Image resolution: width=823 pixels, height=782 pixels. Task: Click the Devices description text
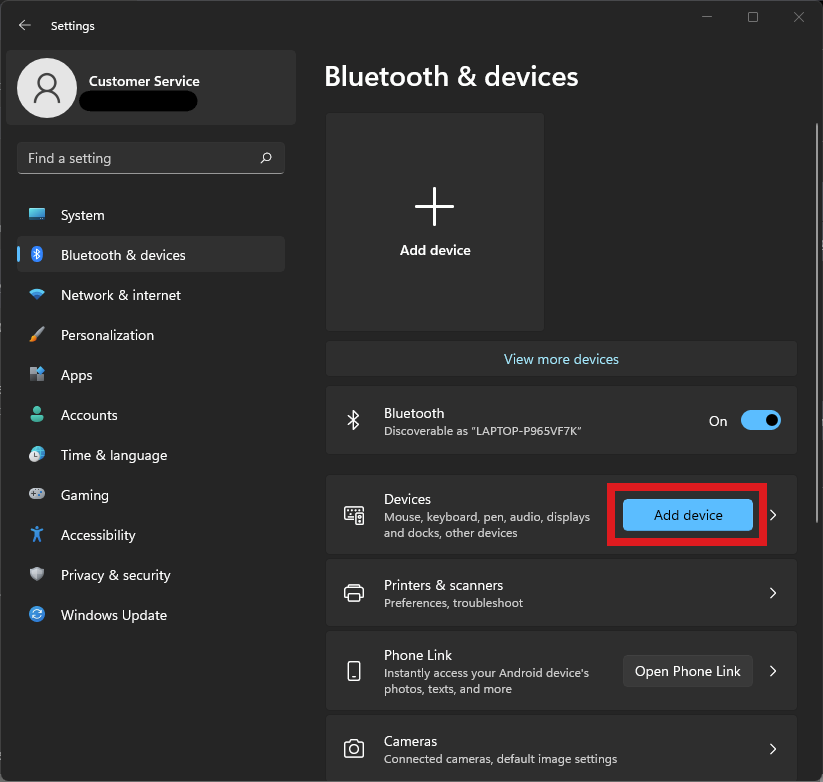pos(487,525)
